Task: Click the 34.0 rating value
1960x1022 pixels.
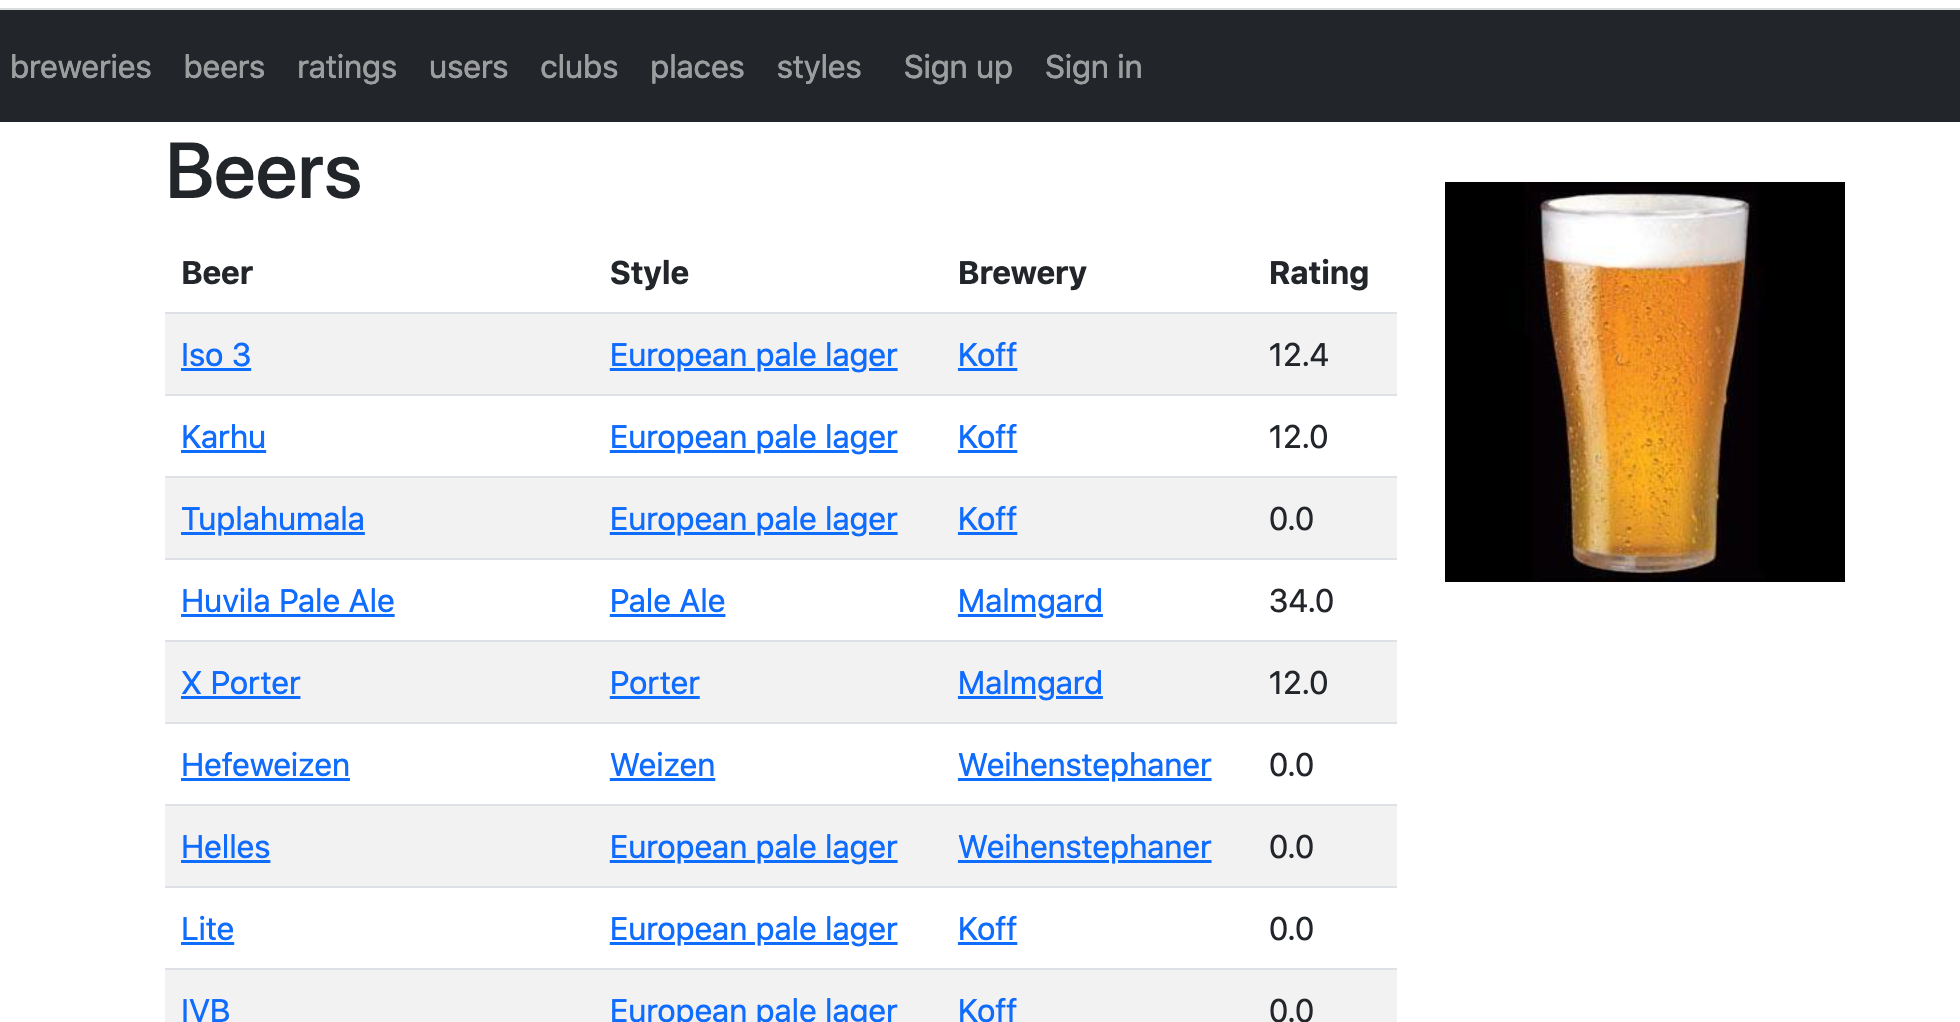Action: pyautogui.click(x=1301, y=601)
